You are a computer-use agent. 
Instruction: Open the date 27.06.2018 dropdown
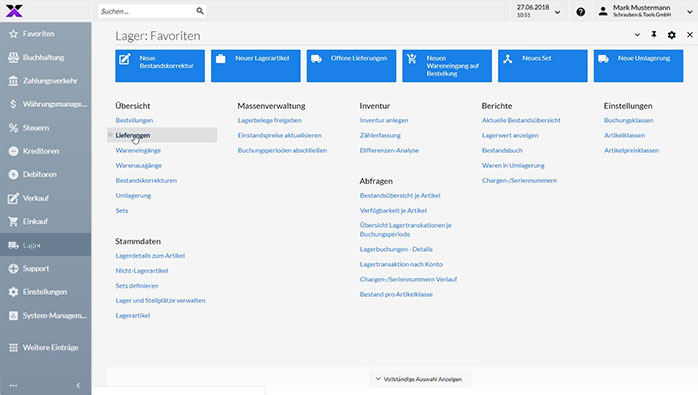click(557, 12)
